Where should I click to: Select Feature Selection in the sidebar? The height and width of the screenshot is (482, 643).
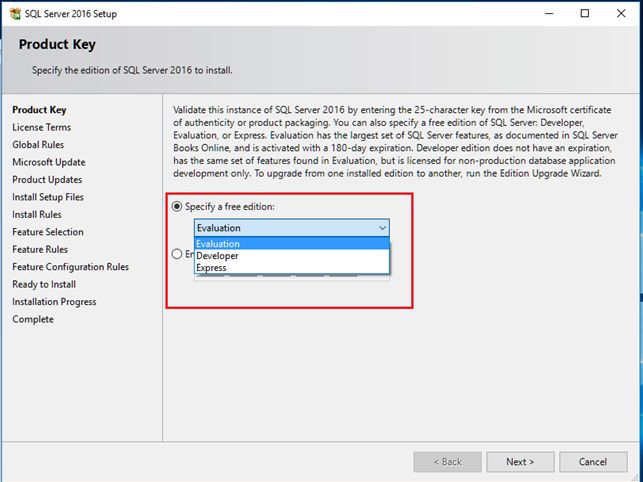pos(48,232)
